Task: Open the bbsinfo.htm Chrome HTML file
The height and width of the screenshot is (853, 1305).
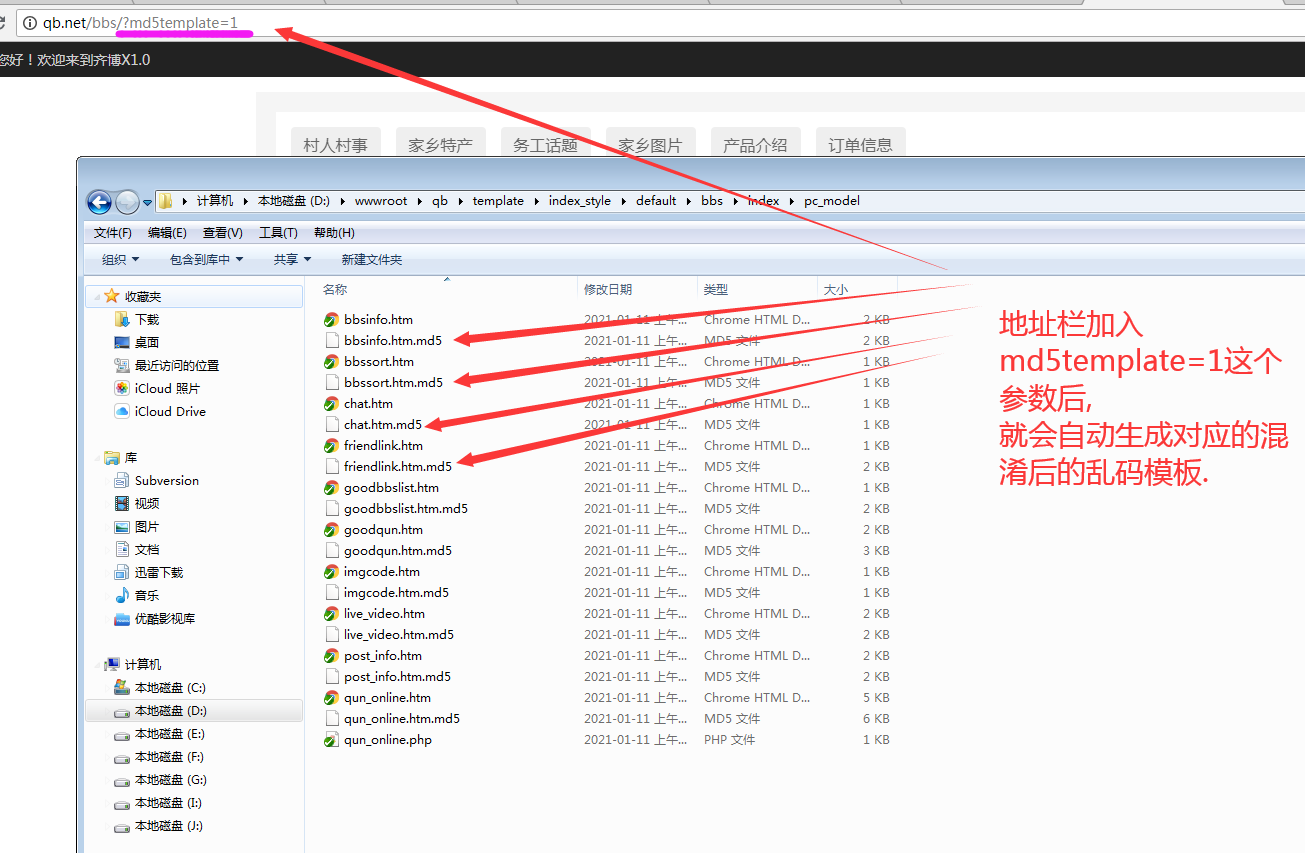Action: tap(378, 320)
